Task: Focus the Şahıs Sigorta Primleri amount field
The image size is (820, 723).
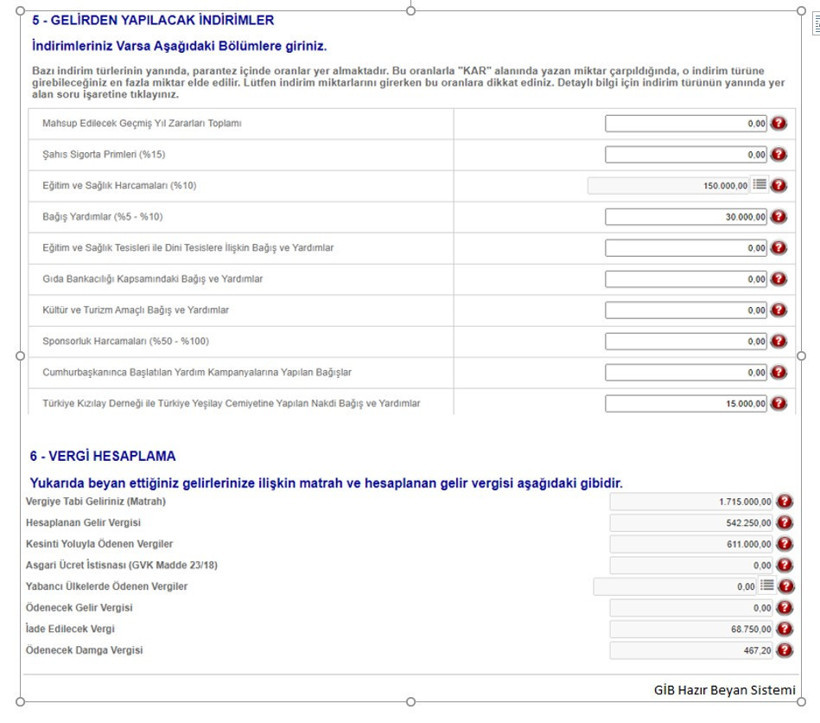Action: [x=686, y=154]
